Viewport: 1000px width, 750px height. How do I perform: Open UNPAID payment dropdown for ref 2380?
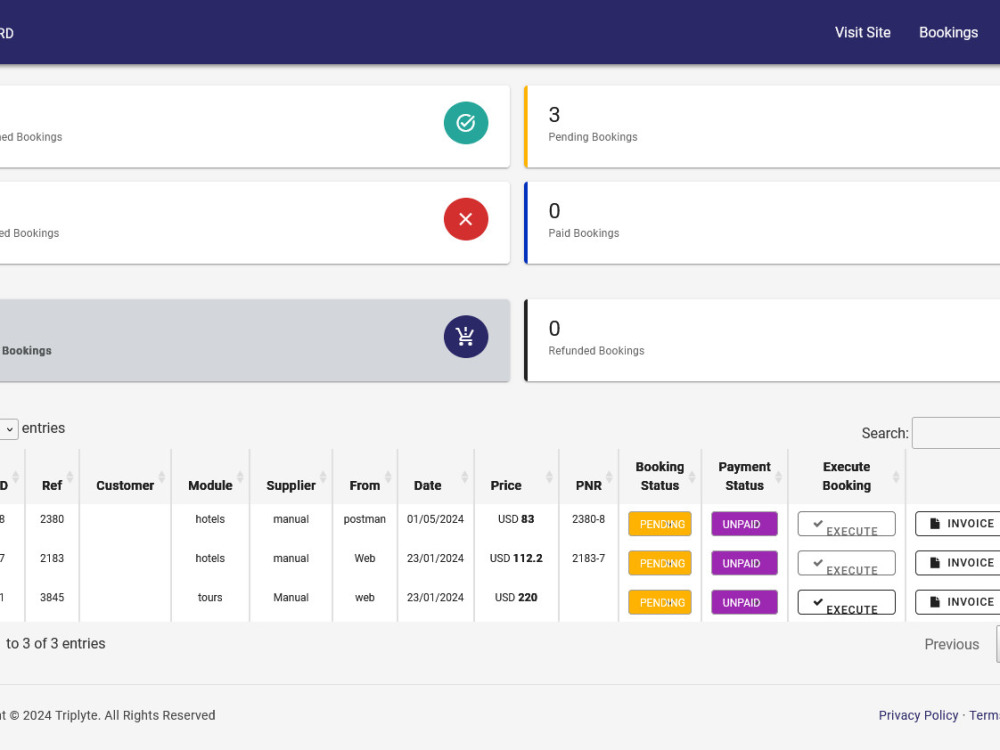[x=744, y=524]
